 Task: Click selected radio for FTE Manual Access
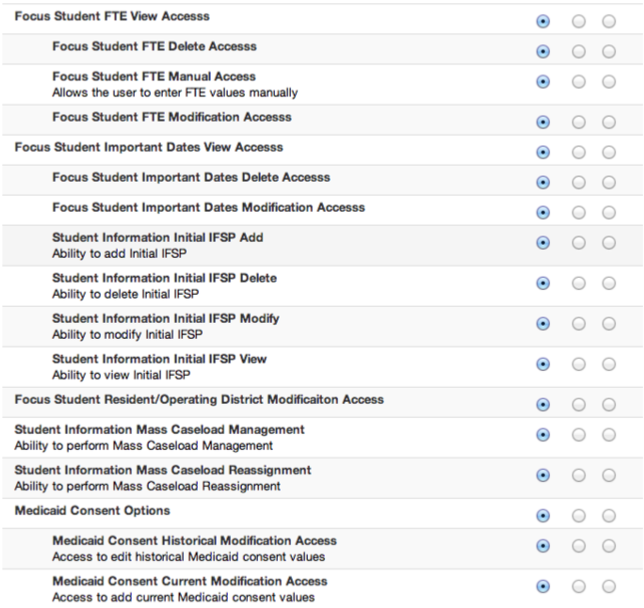[x=543, y=82]
